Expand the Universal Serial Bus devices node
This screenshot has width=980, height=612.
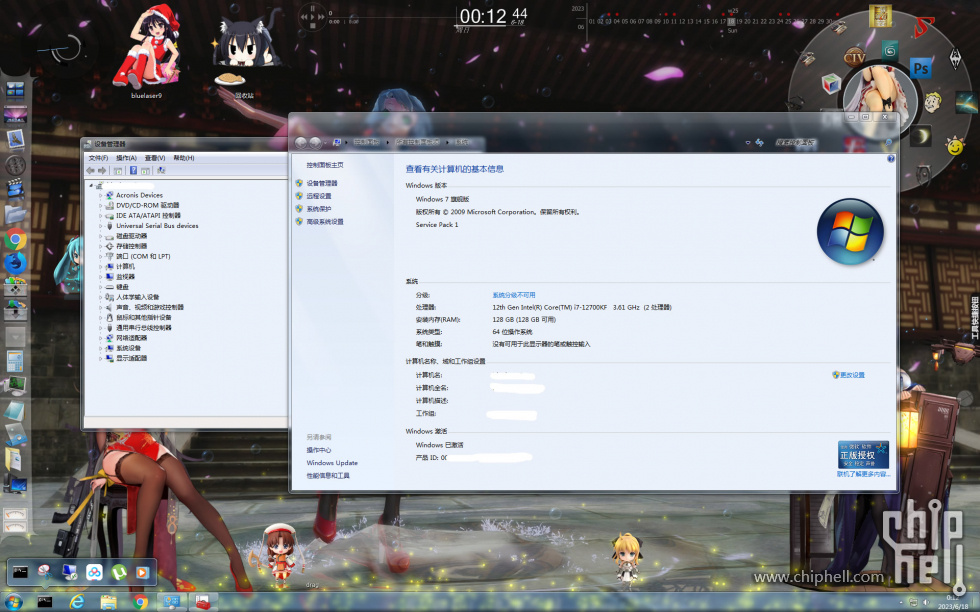click(x=100, y=226)
